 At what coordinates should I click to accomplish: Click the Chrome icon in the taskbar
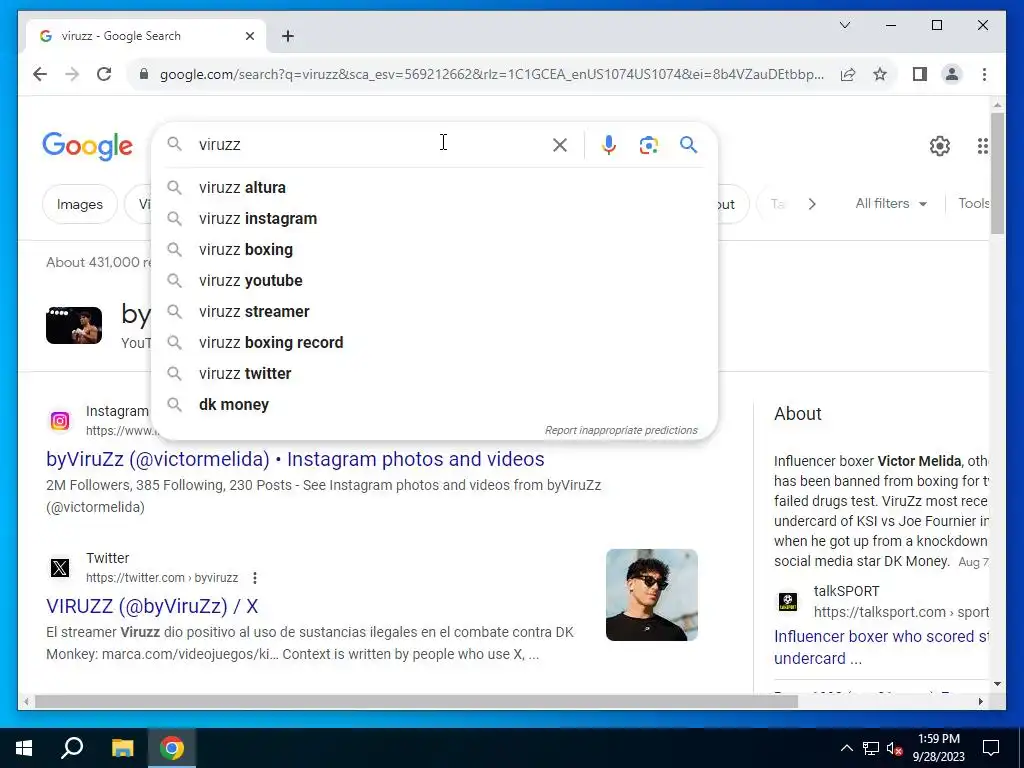coord(172,748)
